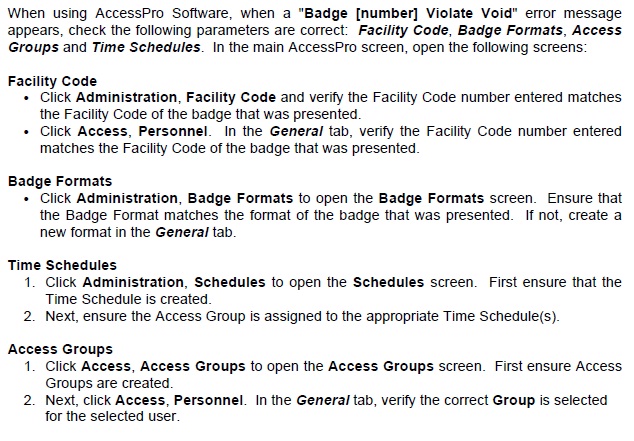Viewport: 634px width, 441px height.
Task: Click the 'Badge Formats' section heading
Action: point(59,181)
